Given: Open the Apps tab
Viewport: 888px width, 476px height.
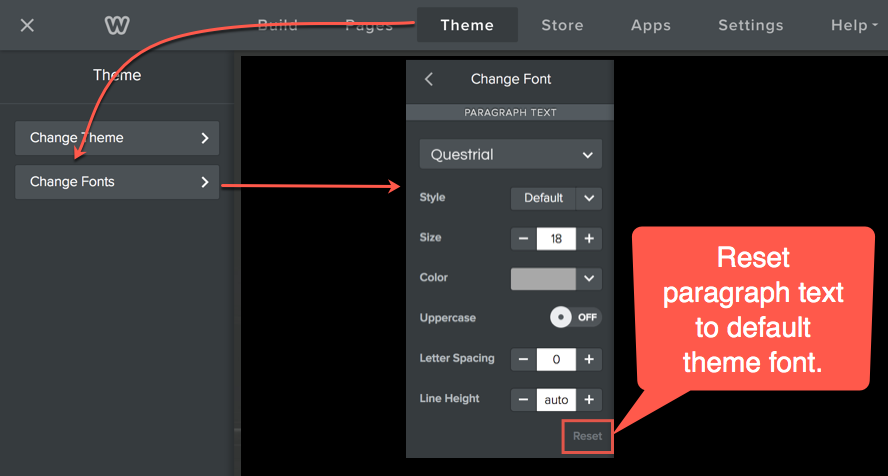Looking at the screenshot, I should pos(650,25).
